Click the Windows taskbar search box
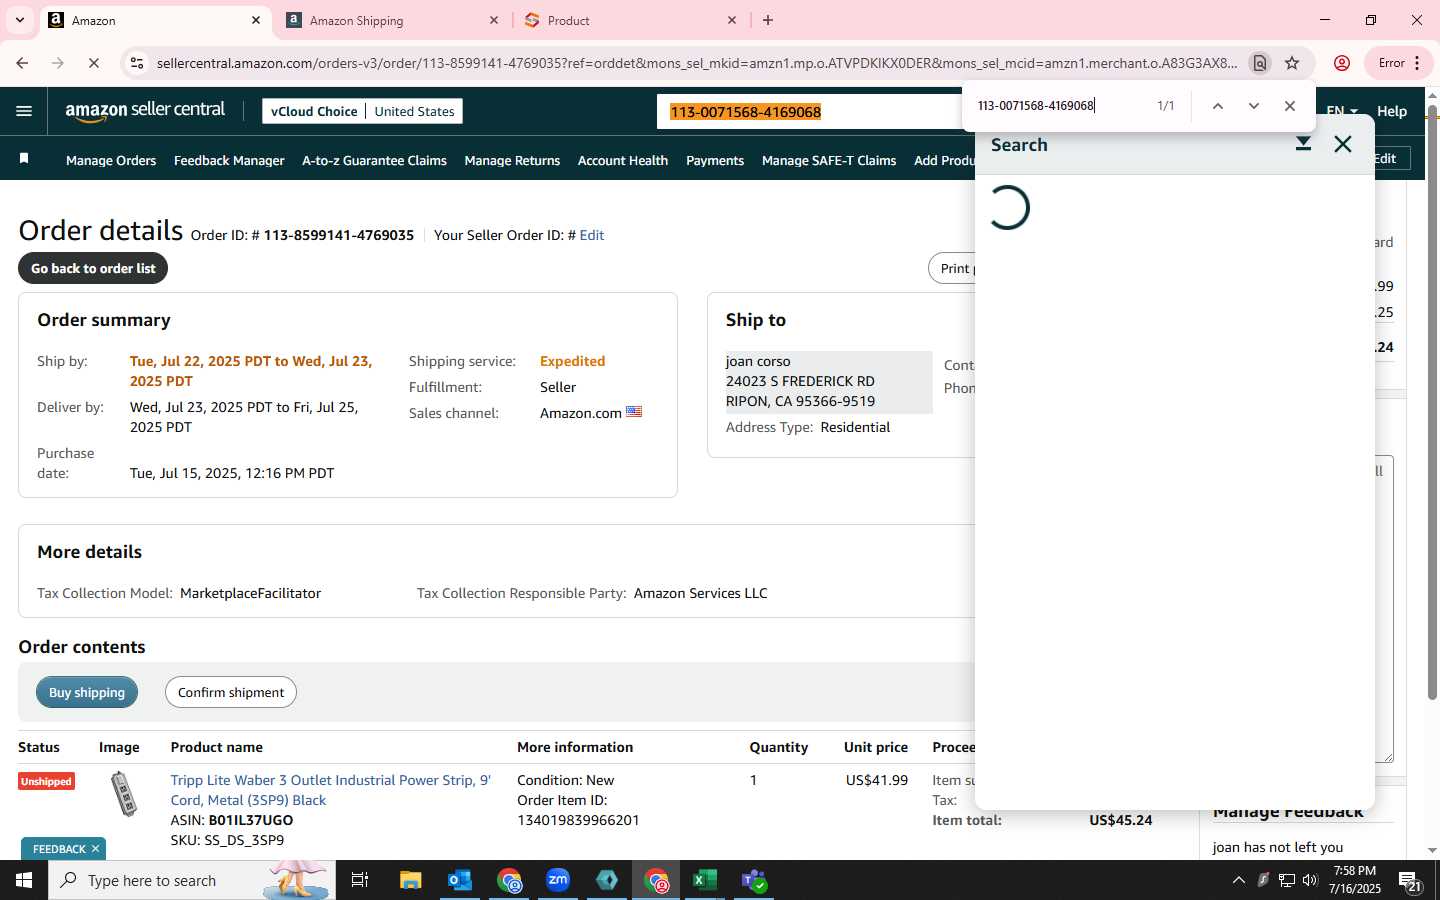This screenshot has height=900, width=1440. click(192, 880)
